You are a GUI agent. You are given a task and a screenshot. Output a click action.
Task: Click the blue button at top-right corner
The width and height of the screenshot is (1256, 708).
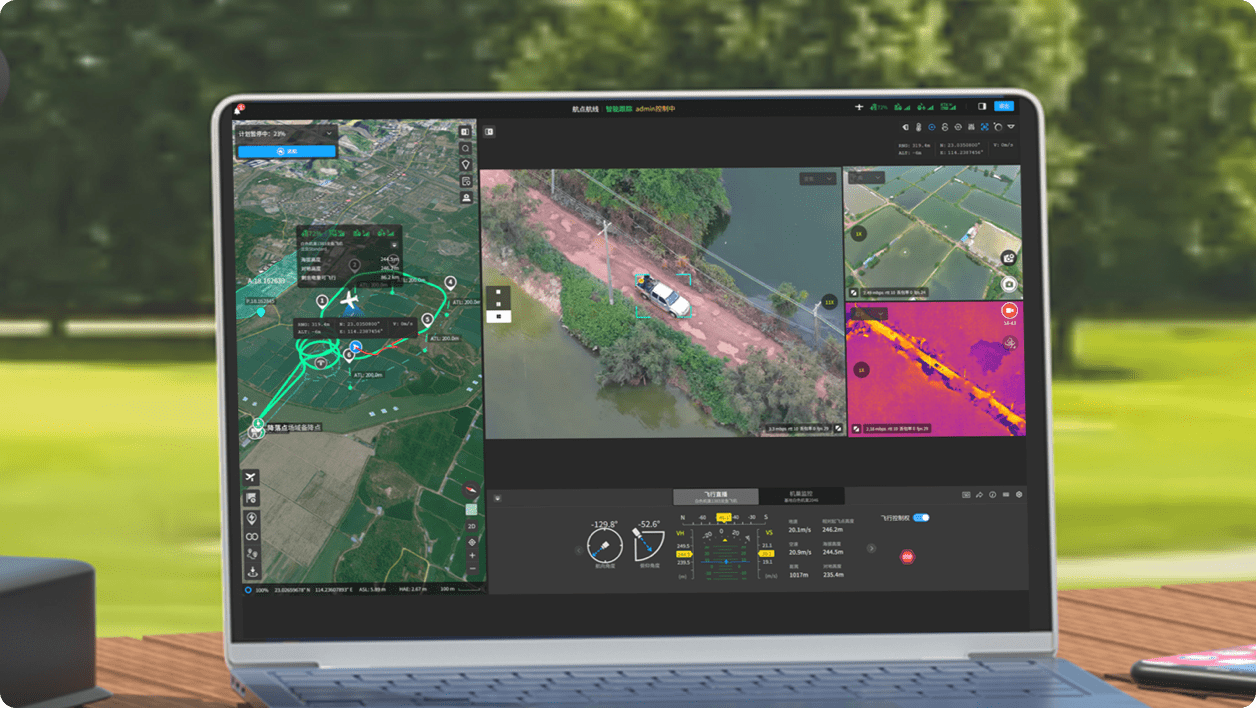click(1004, 106)
